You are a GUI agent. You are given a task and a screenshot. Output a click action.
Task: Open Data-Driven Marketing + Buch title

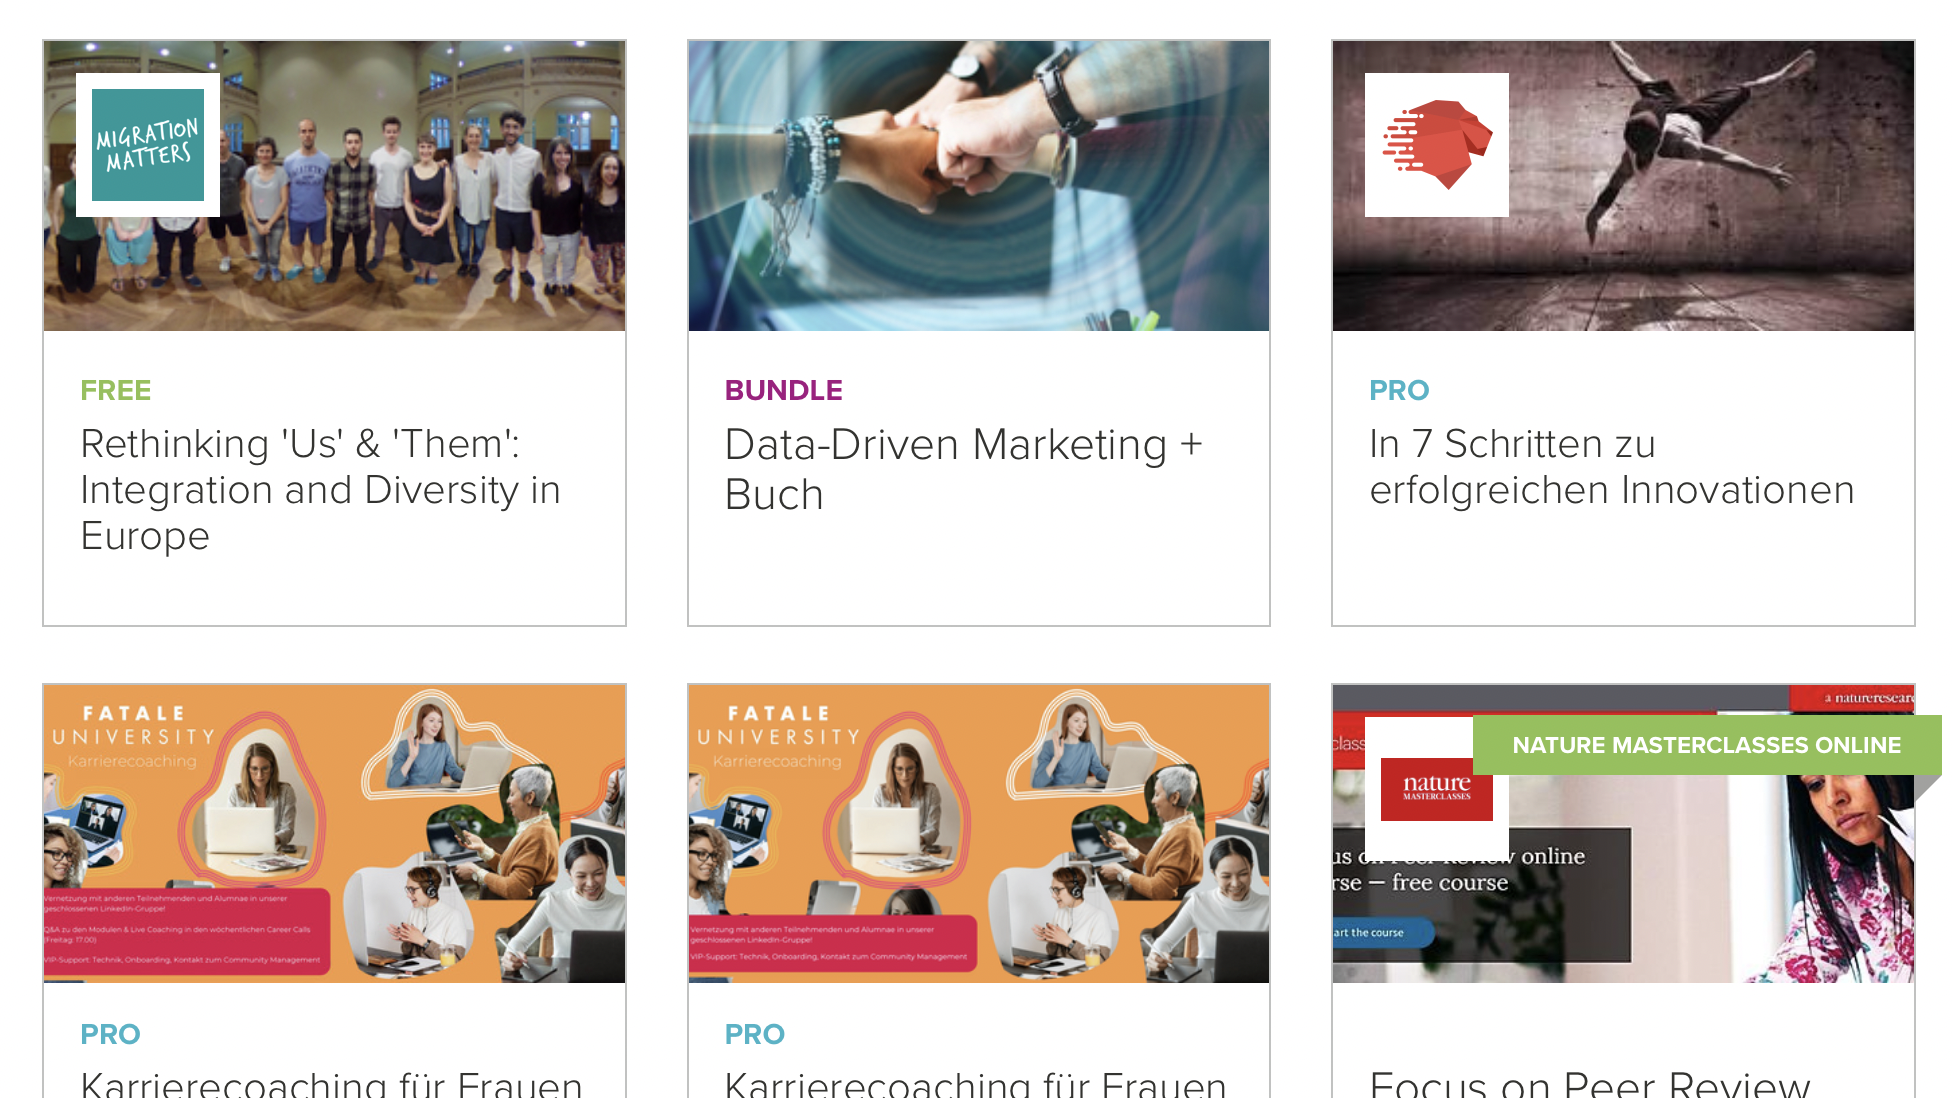tap(962, 469)
